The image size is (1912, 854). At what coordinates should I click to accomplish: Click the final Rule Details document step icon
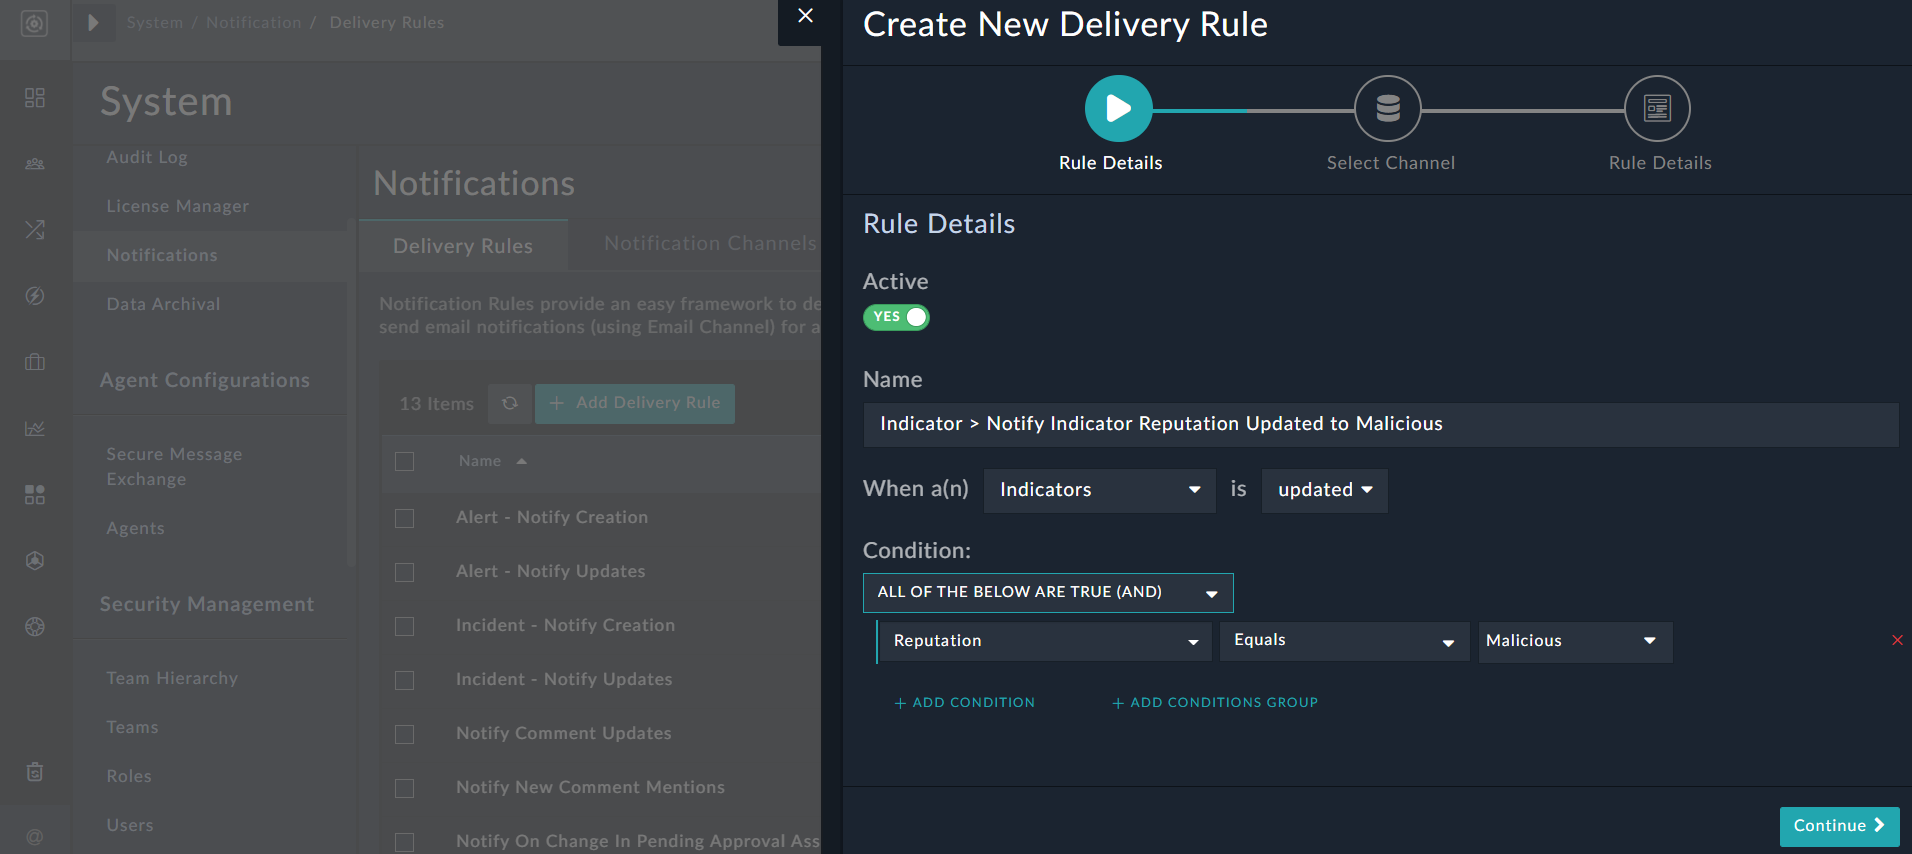pyautogui.click(x=1657, y=108)
